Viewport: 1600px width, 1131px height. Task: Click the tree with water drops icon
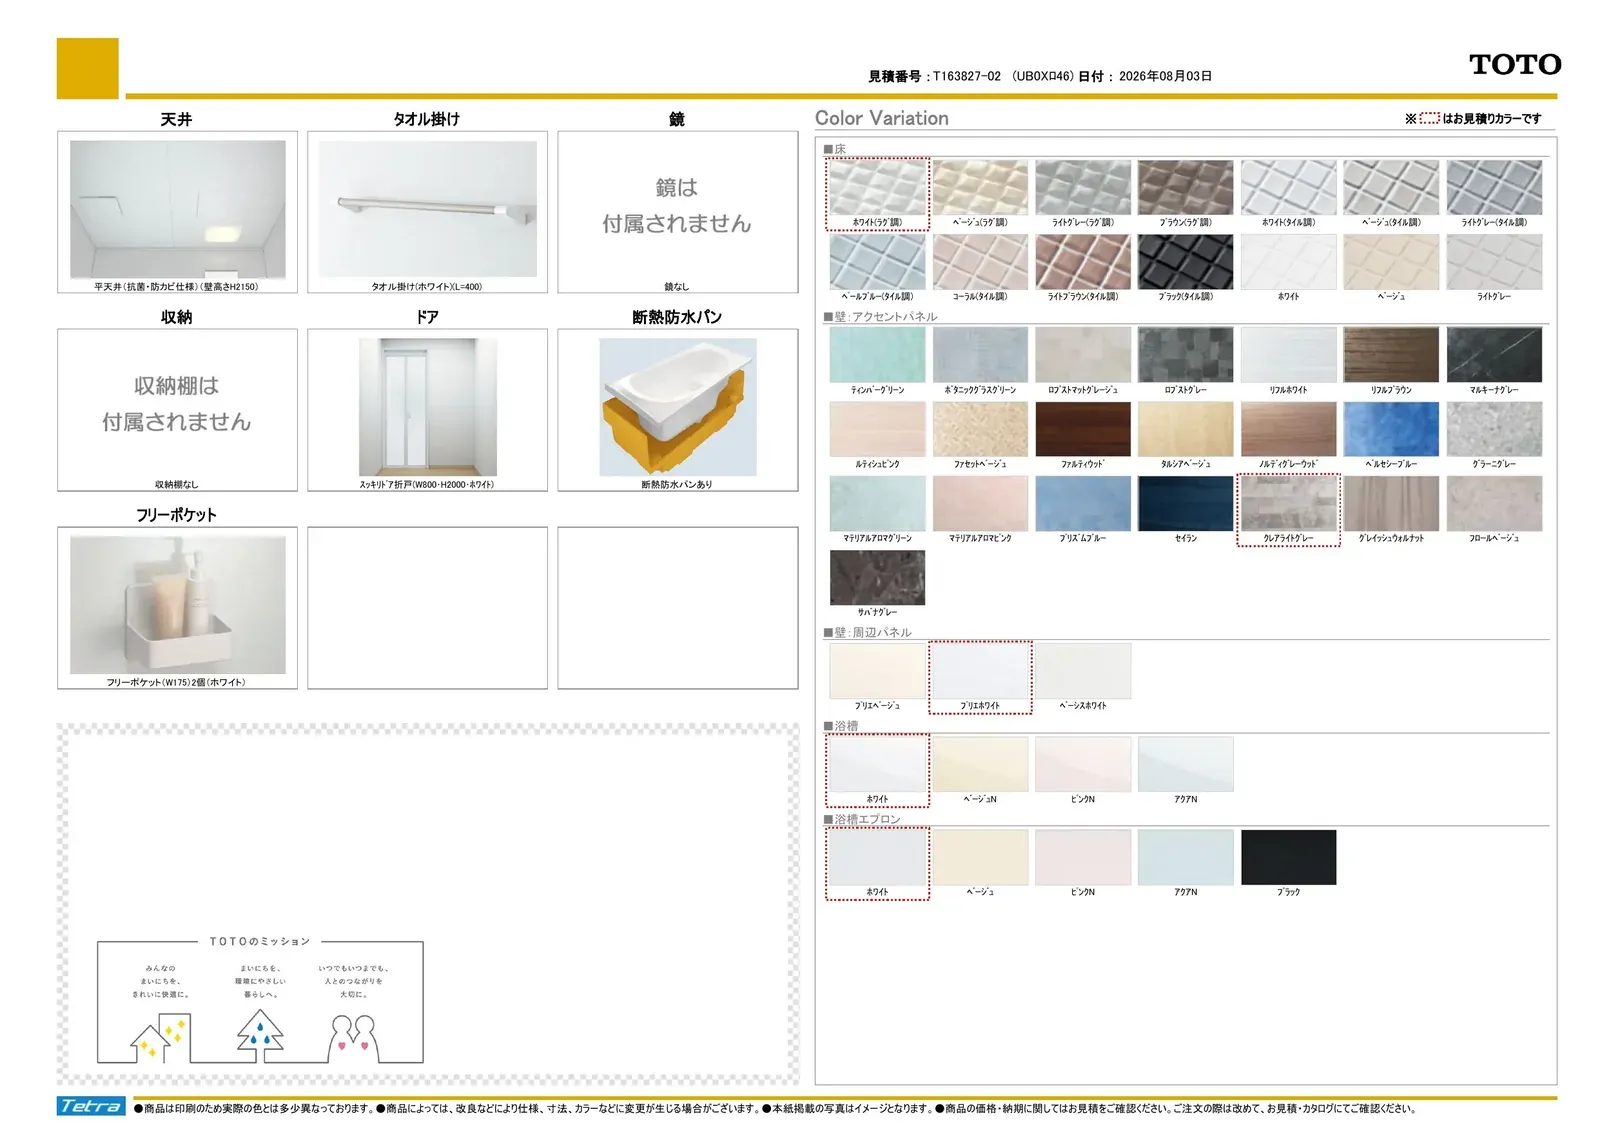click(x=260, y=1034)
